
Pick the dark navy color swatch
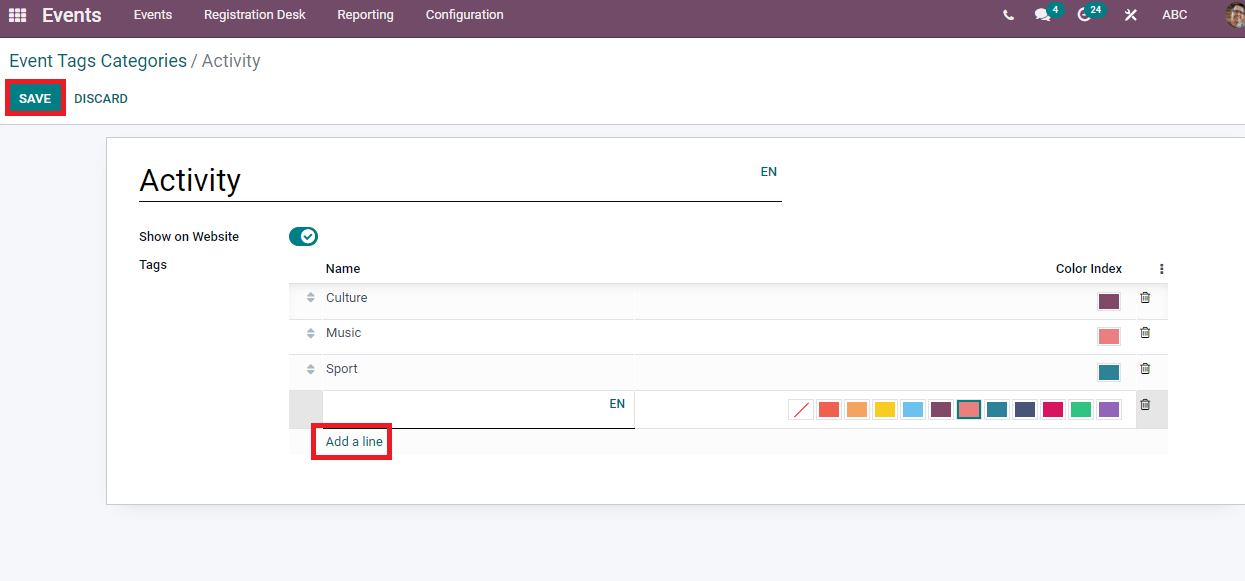(x=1025, y=409)
